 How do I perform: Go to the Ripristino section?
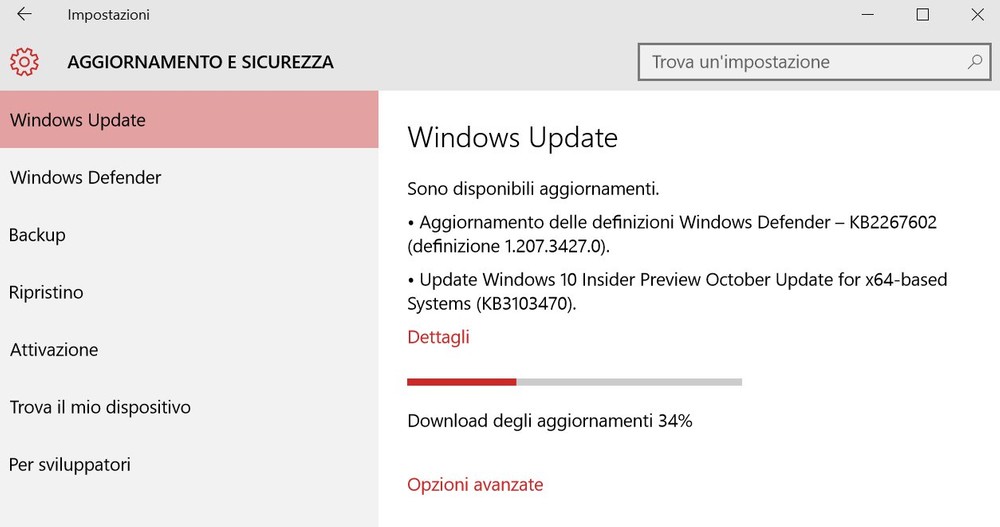pyautogui.click(x=189, y=292)
